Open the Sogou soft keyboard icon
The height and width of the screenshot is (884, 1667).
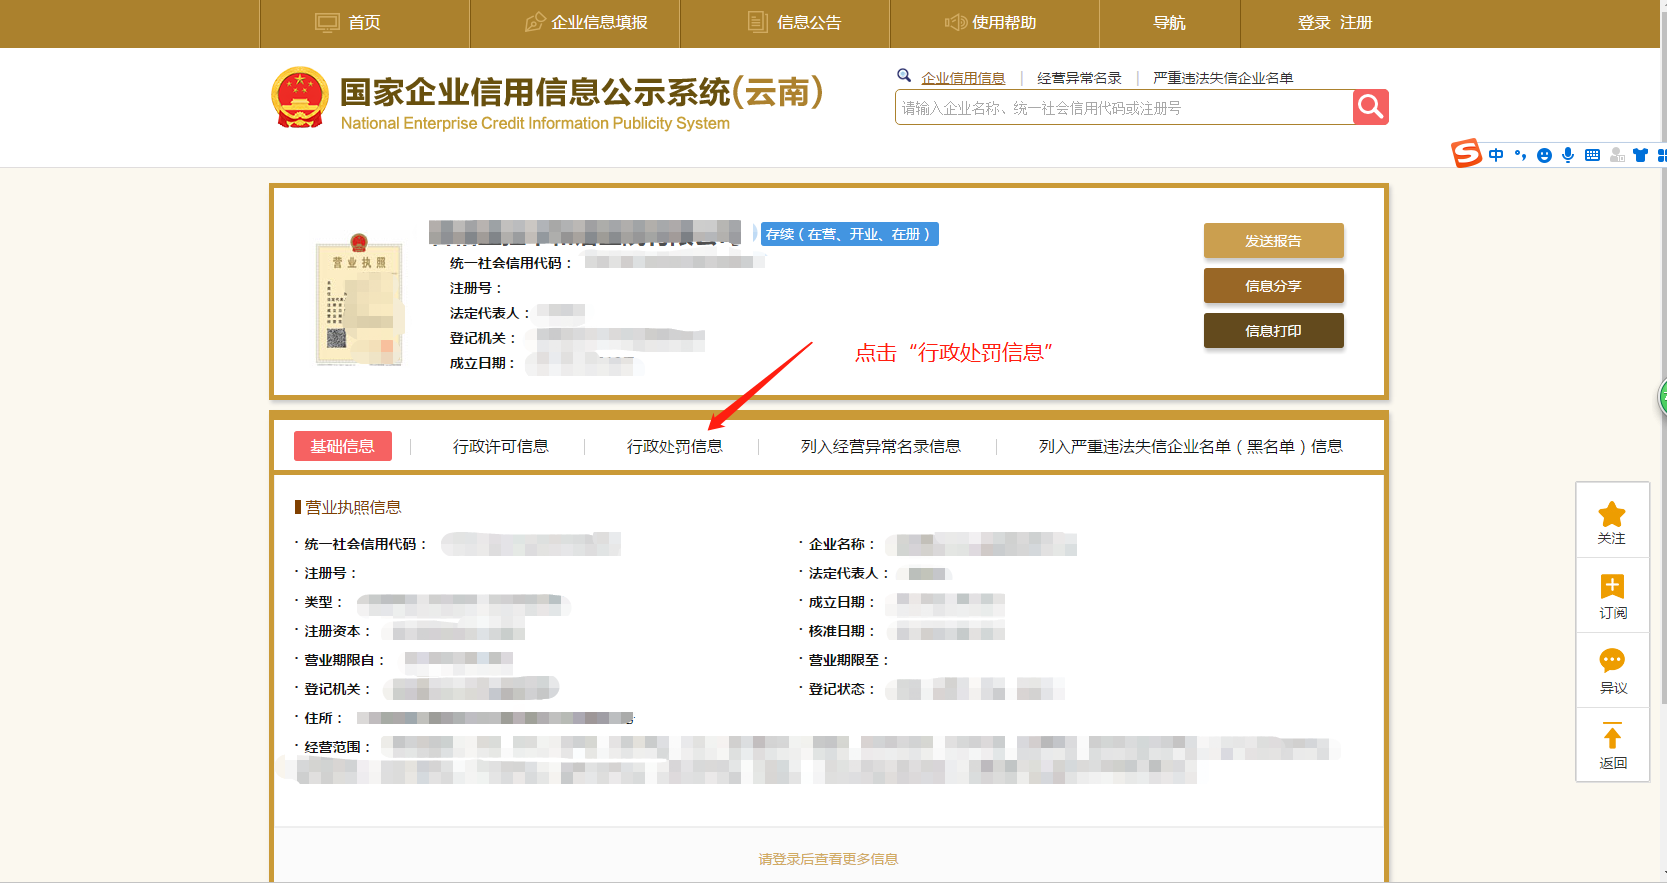[1592, 155]
